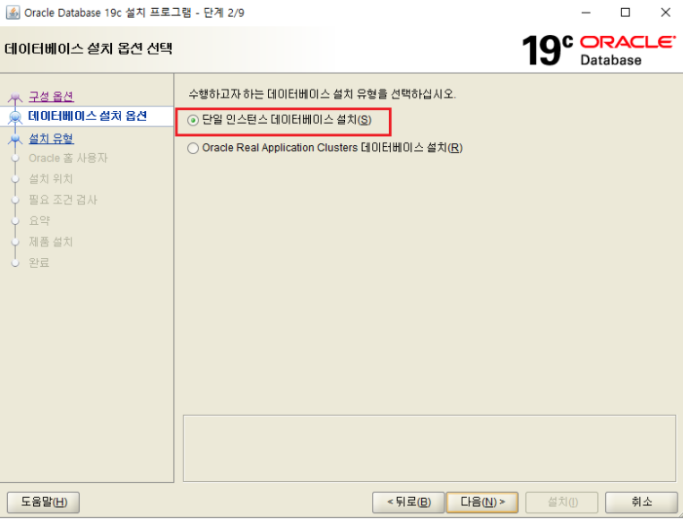Click the step dot beside 필요 조건 검사
The height and width of the screenshot is (519, 683).
click(x=15, y=200)
